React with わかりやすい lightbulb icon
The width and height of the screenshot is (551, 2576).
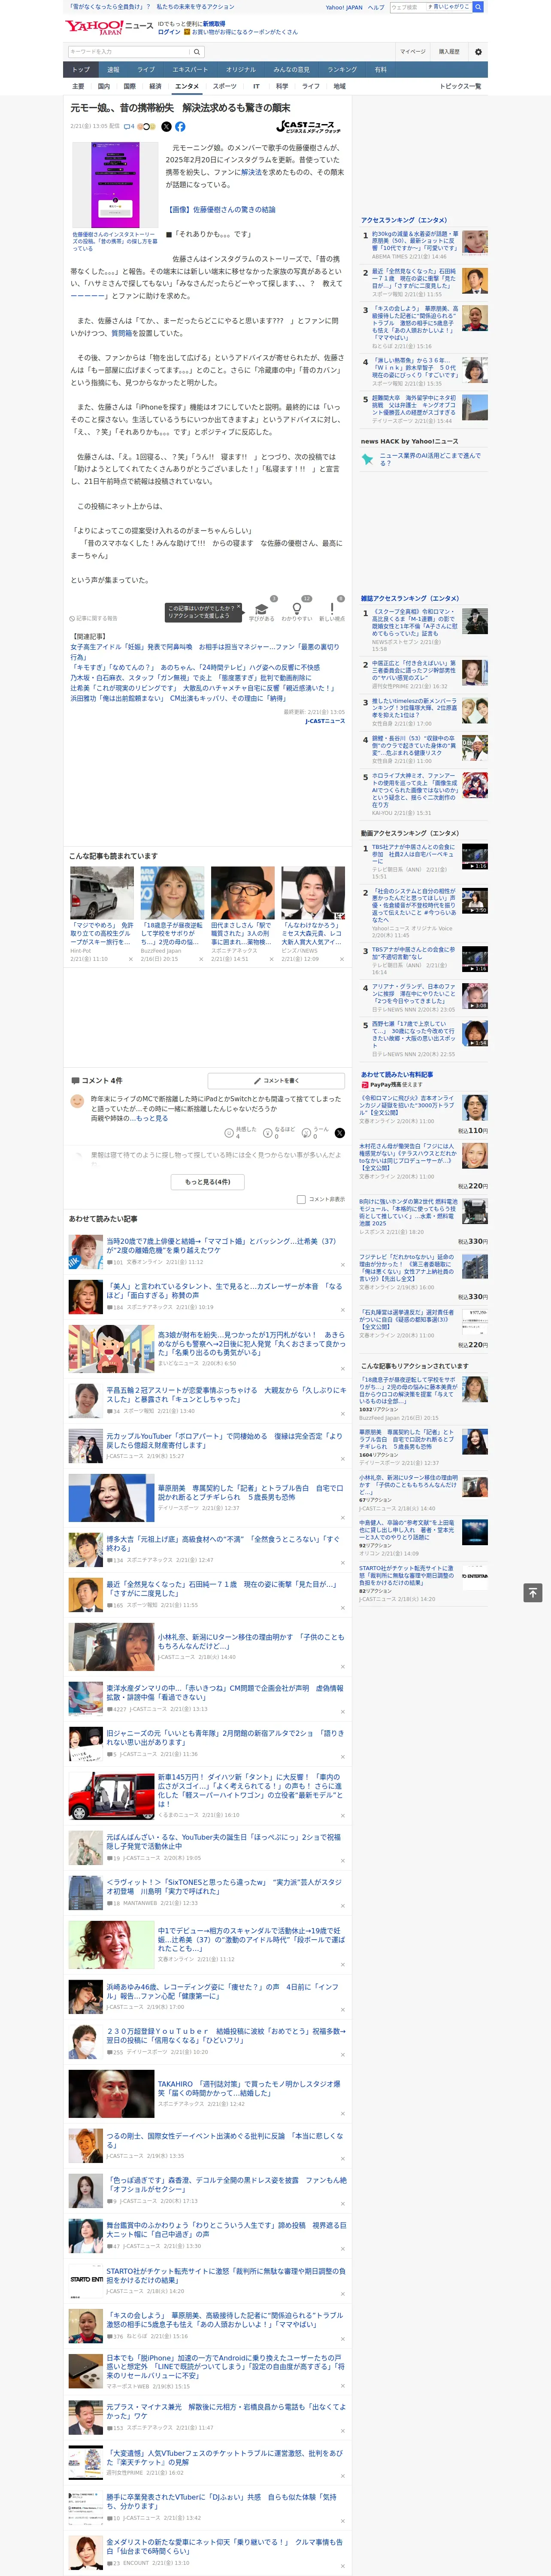pos(296,609)
